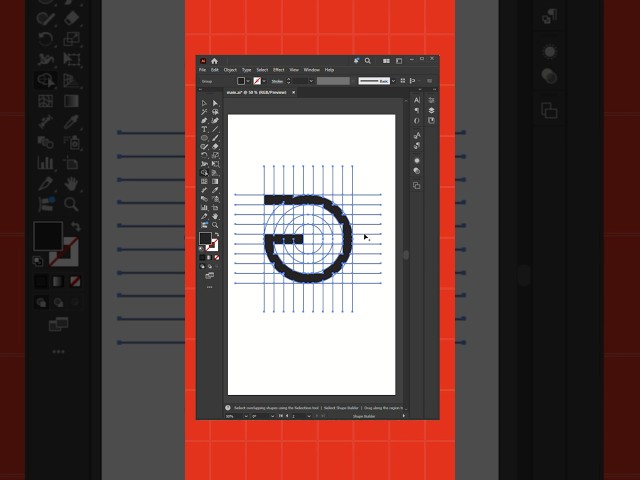Open the Arrange Documents icon
The image size is (640, 480).
pyautogui.click(x=386, y=61)
